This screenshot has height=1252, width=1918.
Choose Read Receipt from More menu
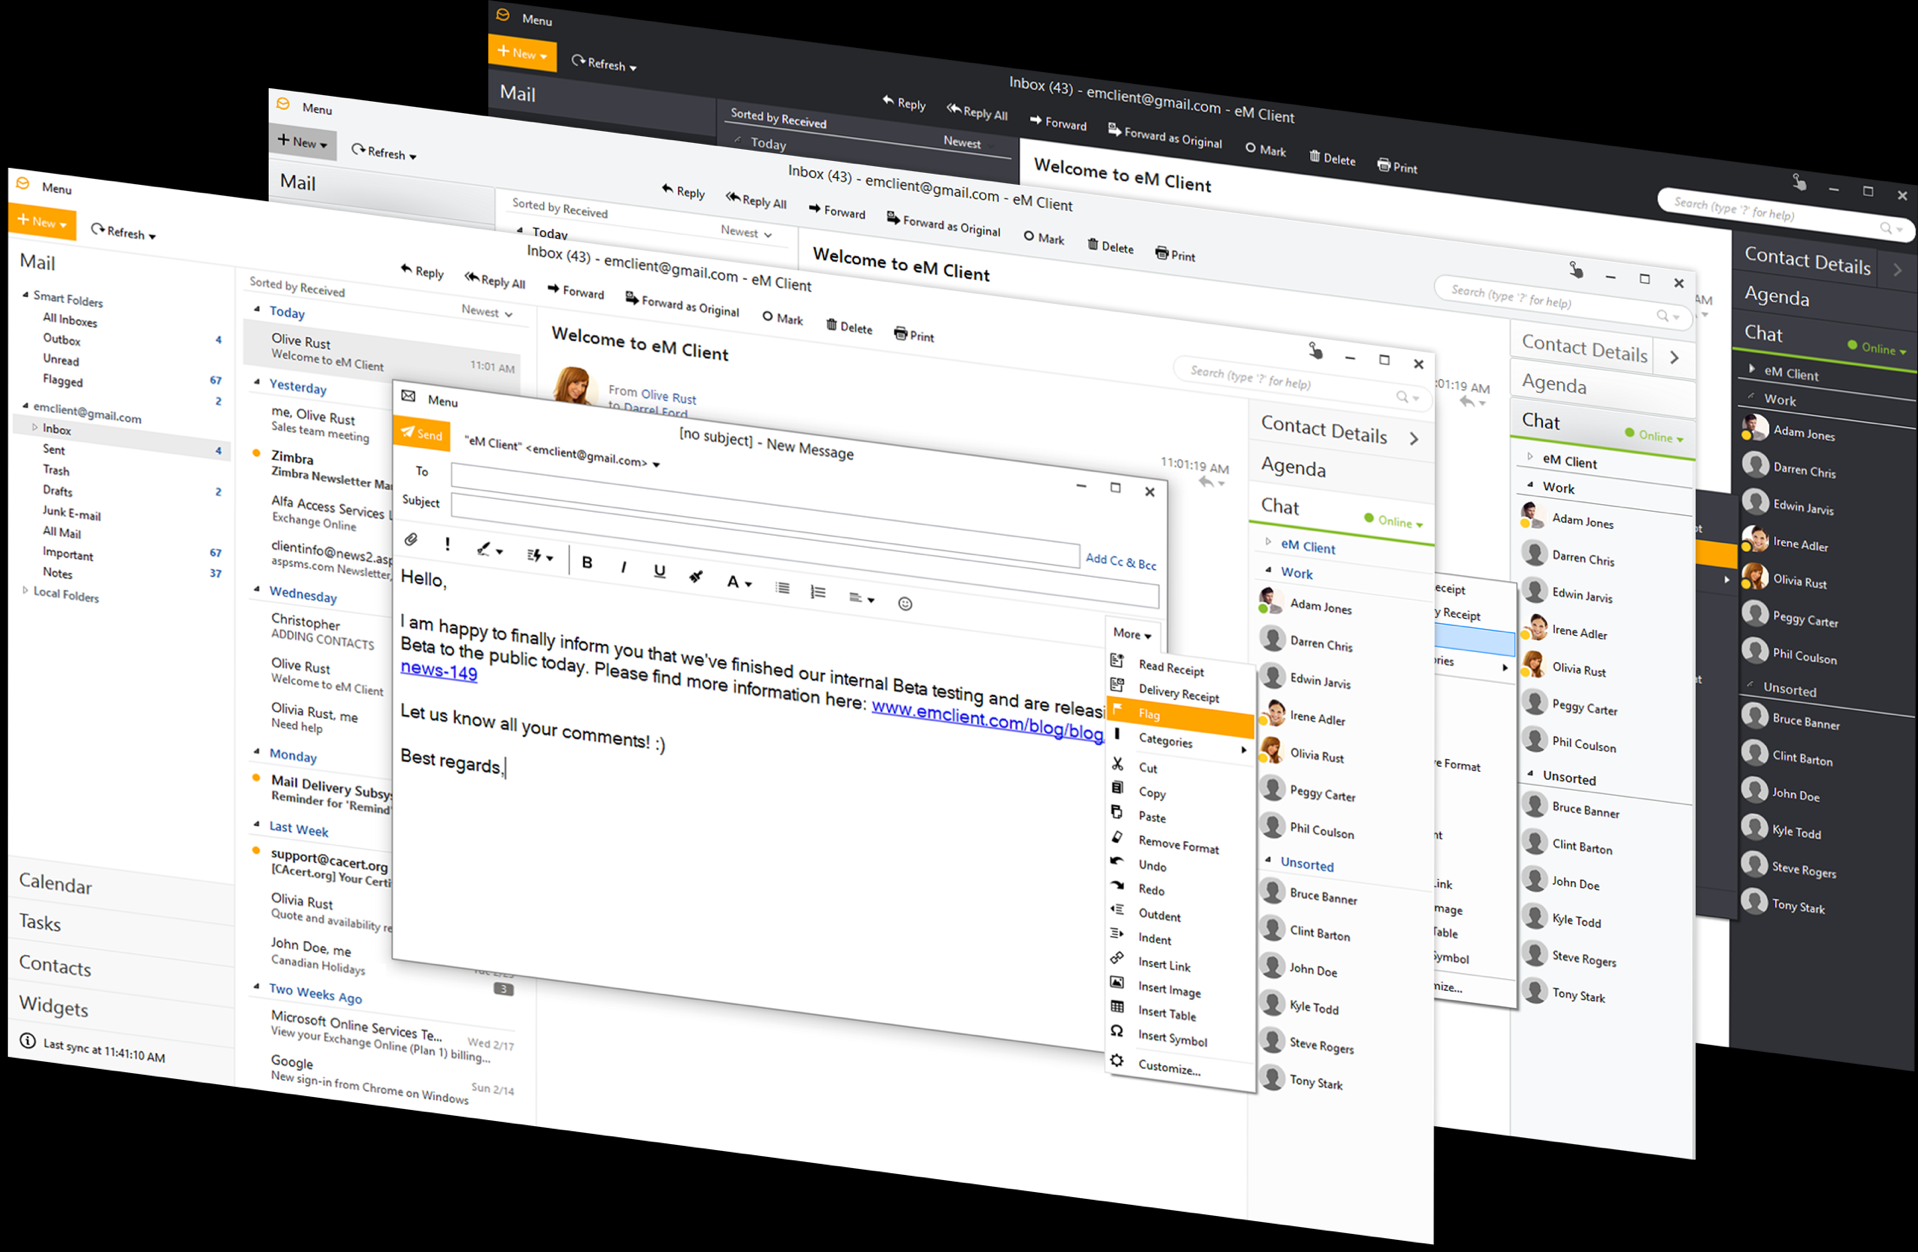pyautogui.click(x=1170, y=668)
